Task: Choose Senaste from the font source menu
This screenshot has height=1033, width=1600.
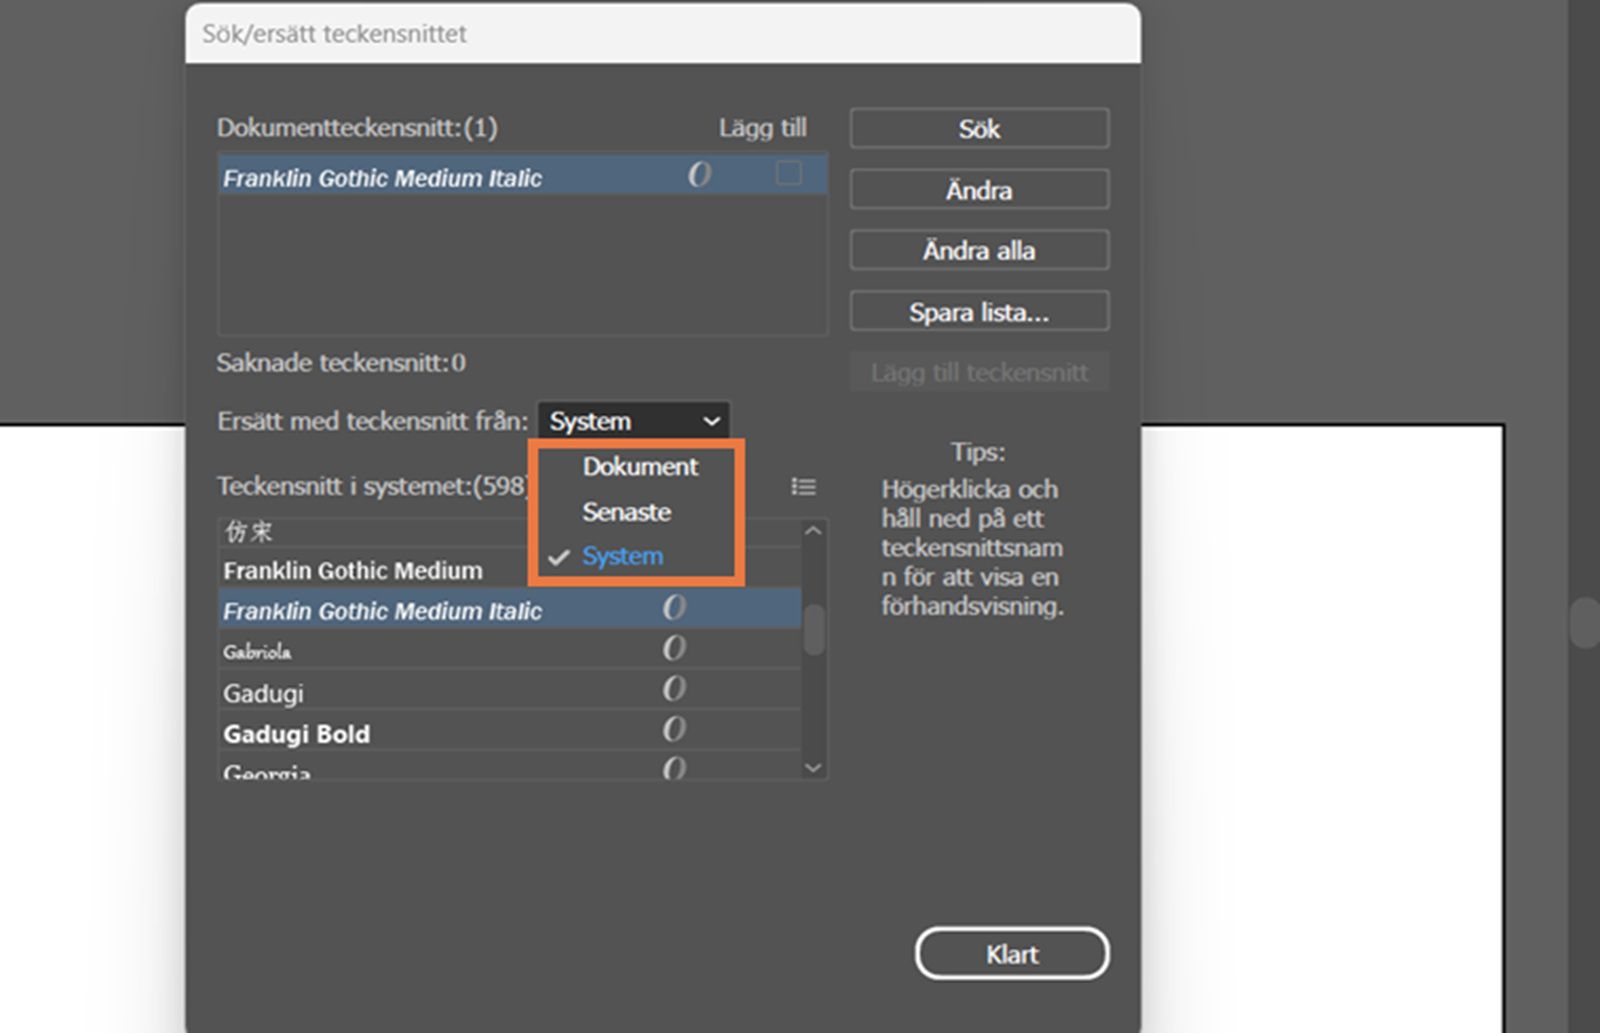Action: coord(627,512)
